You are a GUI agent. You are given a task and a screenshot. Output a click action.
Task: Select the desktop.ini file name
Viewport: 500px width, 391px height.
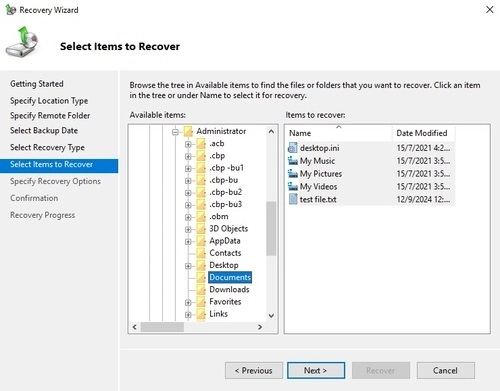click(x=319, y=148)
